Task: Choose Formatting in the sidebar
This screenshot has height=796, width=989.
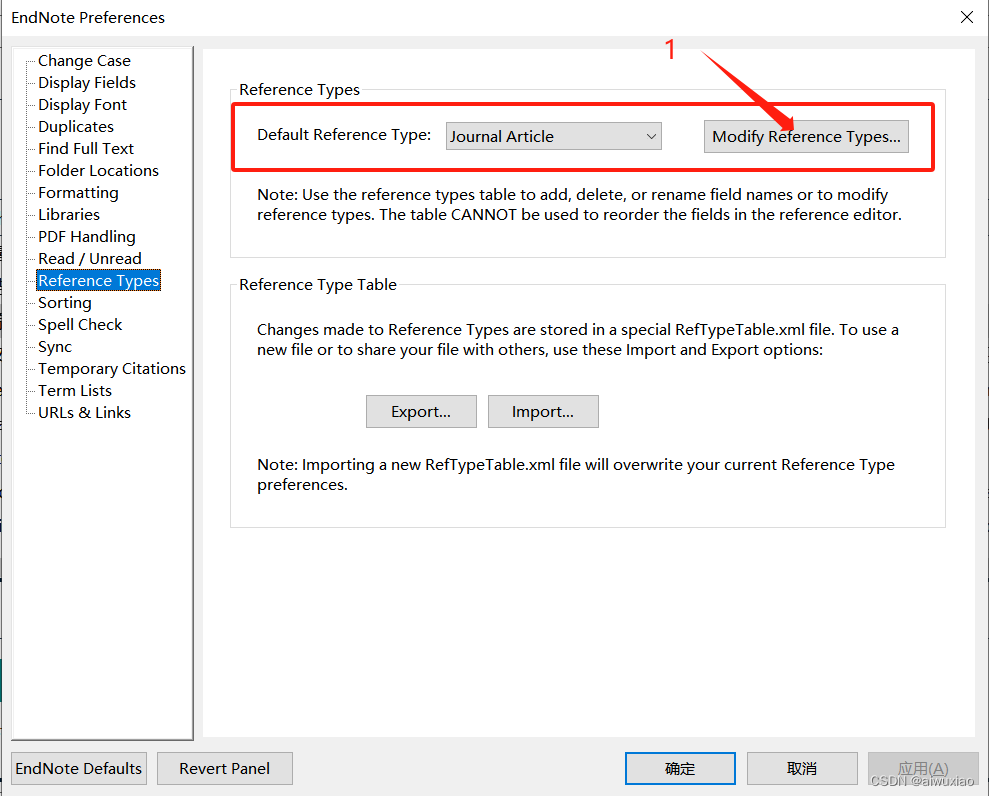Action: pyautogui.click(x=78, y=192)
